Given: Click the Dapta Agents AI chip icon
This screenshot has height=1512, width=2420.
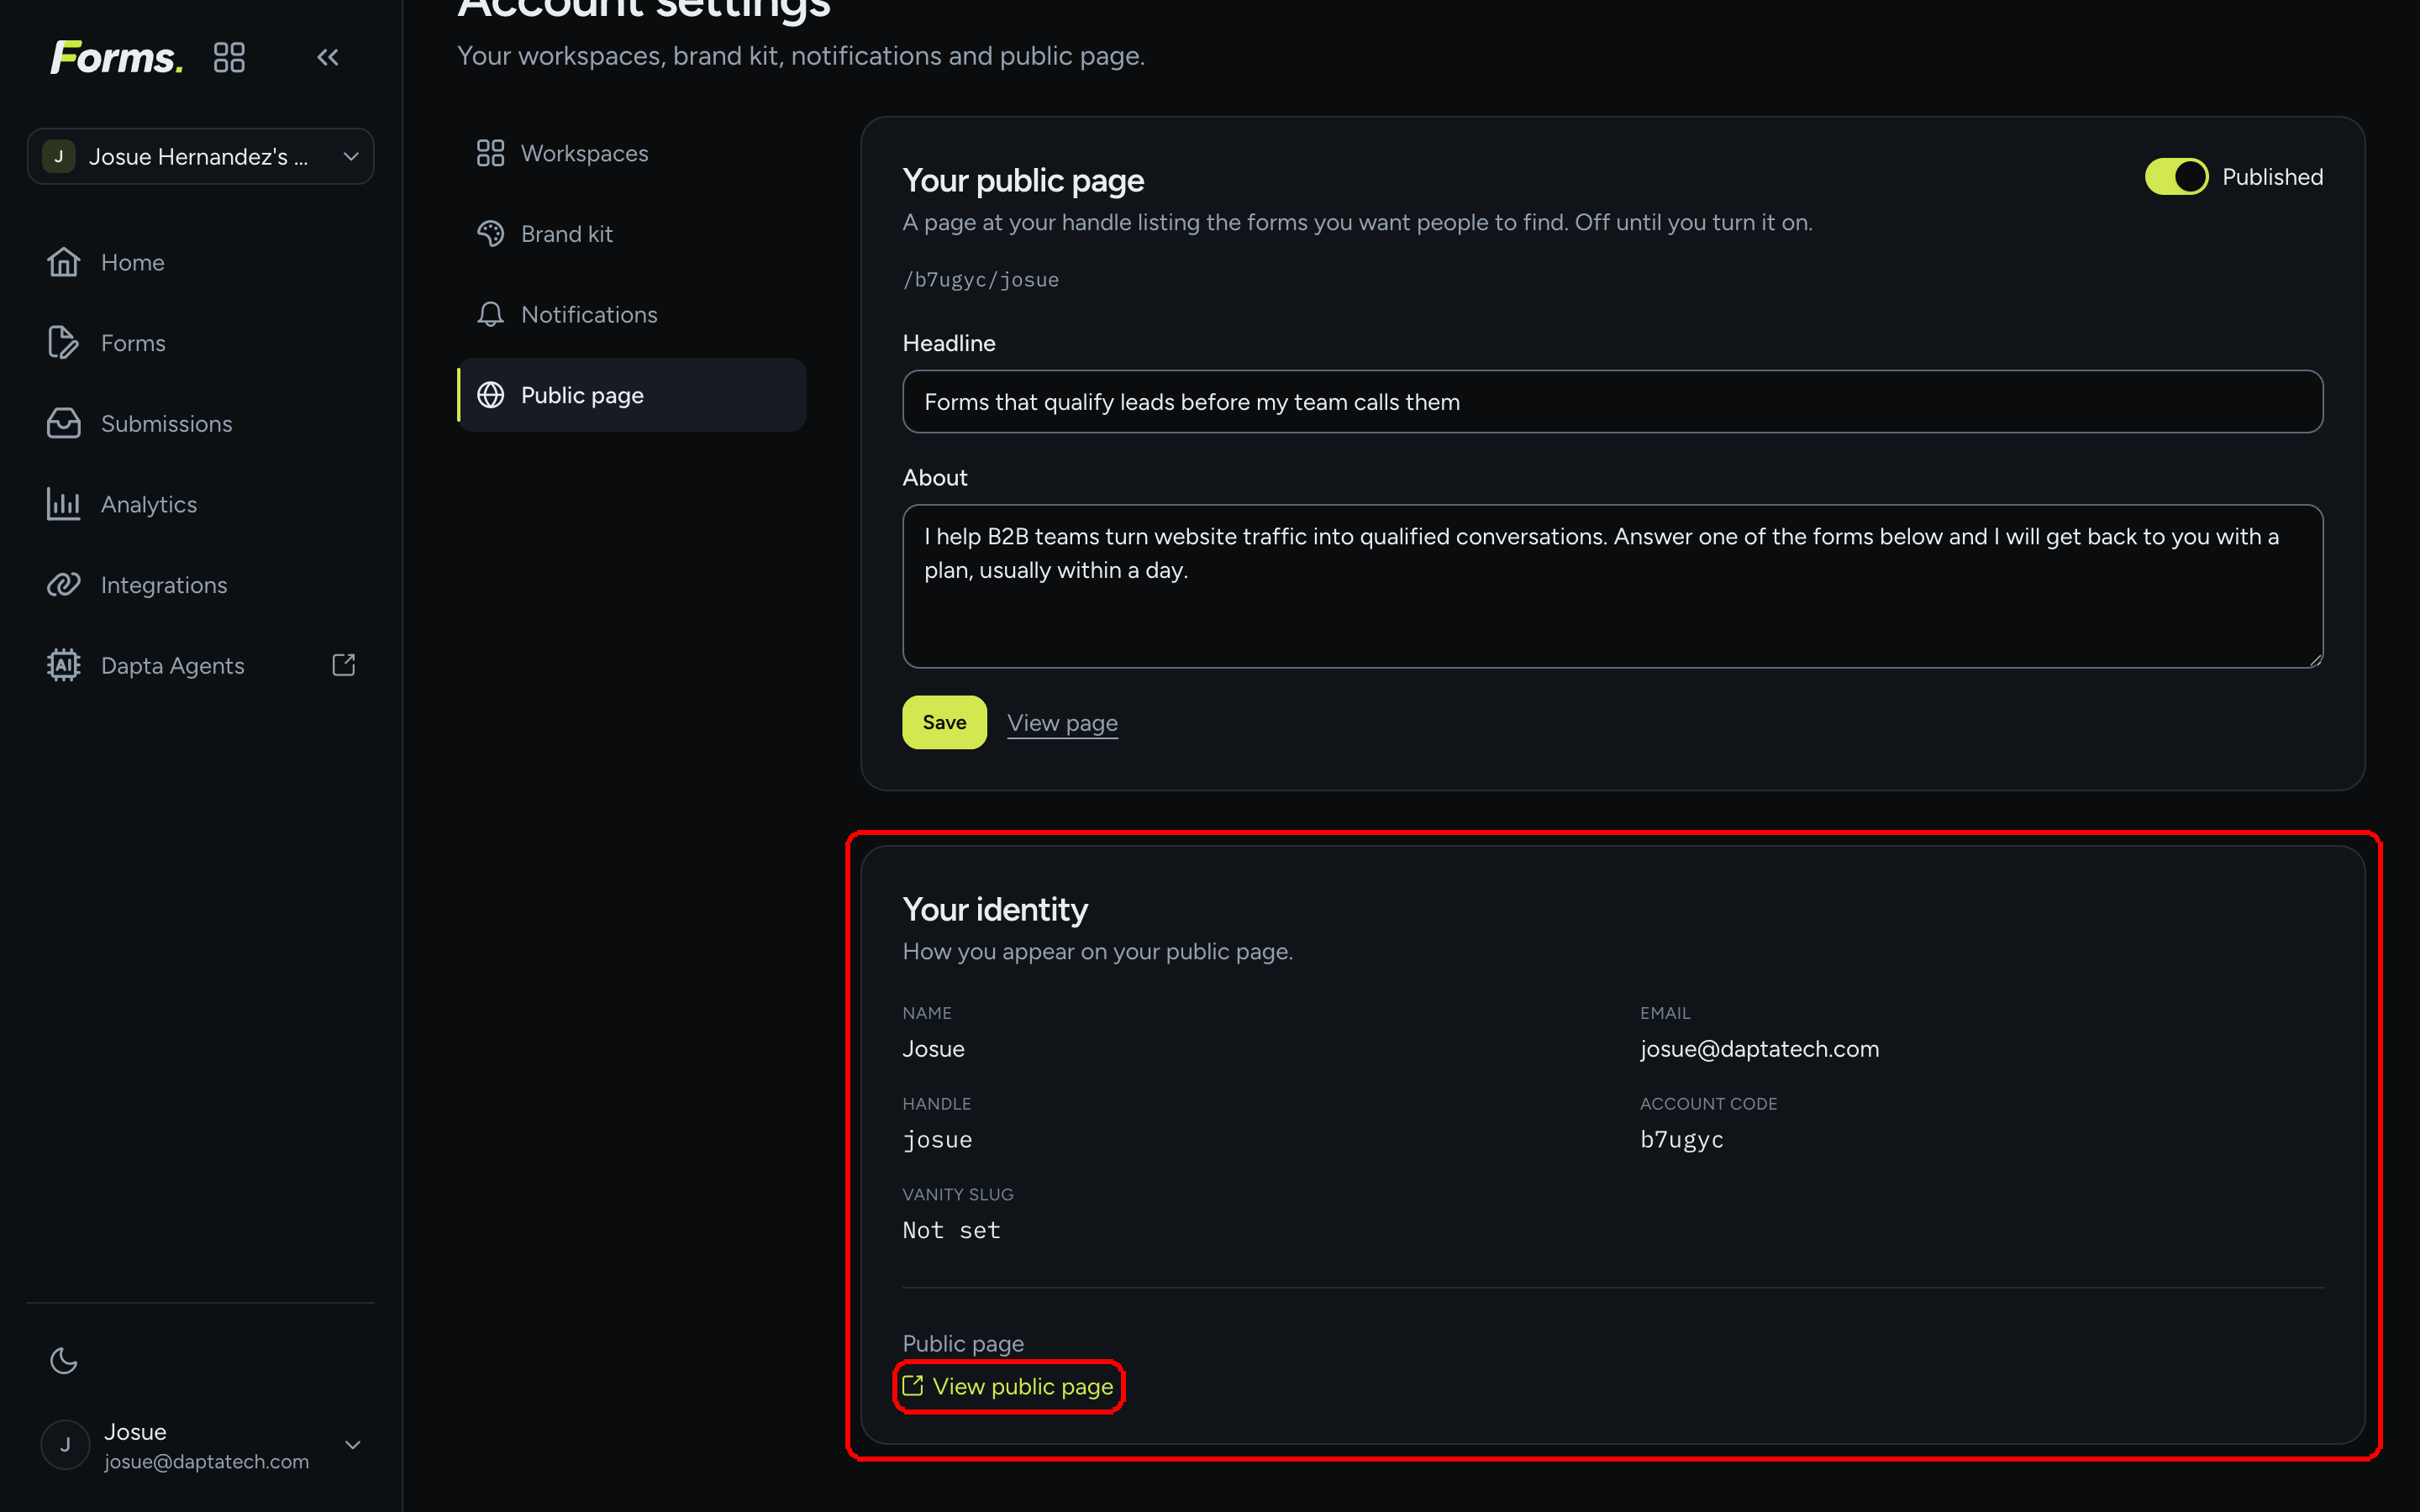Looking at the screenshot, I should tap(63, 665).
